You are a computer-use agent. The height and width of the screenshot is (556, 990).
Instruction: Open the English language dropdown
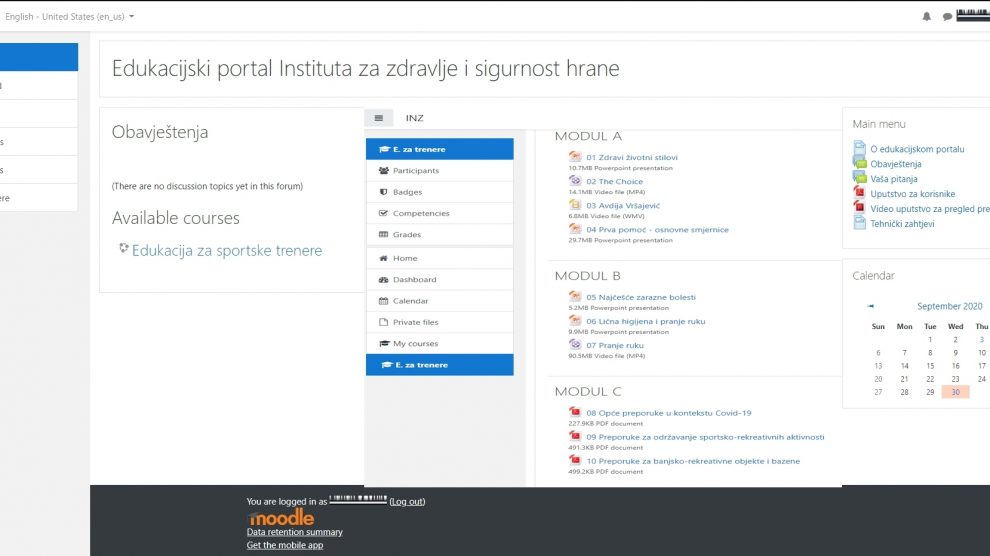(x=70, y=17)
